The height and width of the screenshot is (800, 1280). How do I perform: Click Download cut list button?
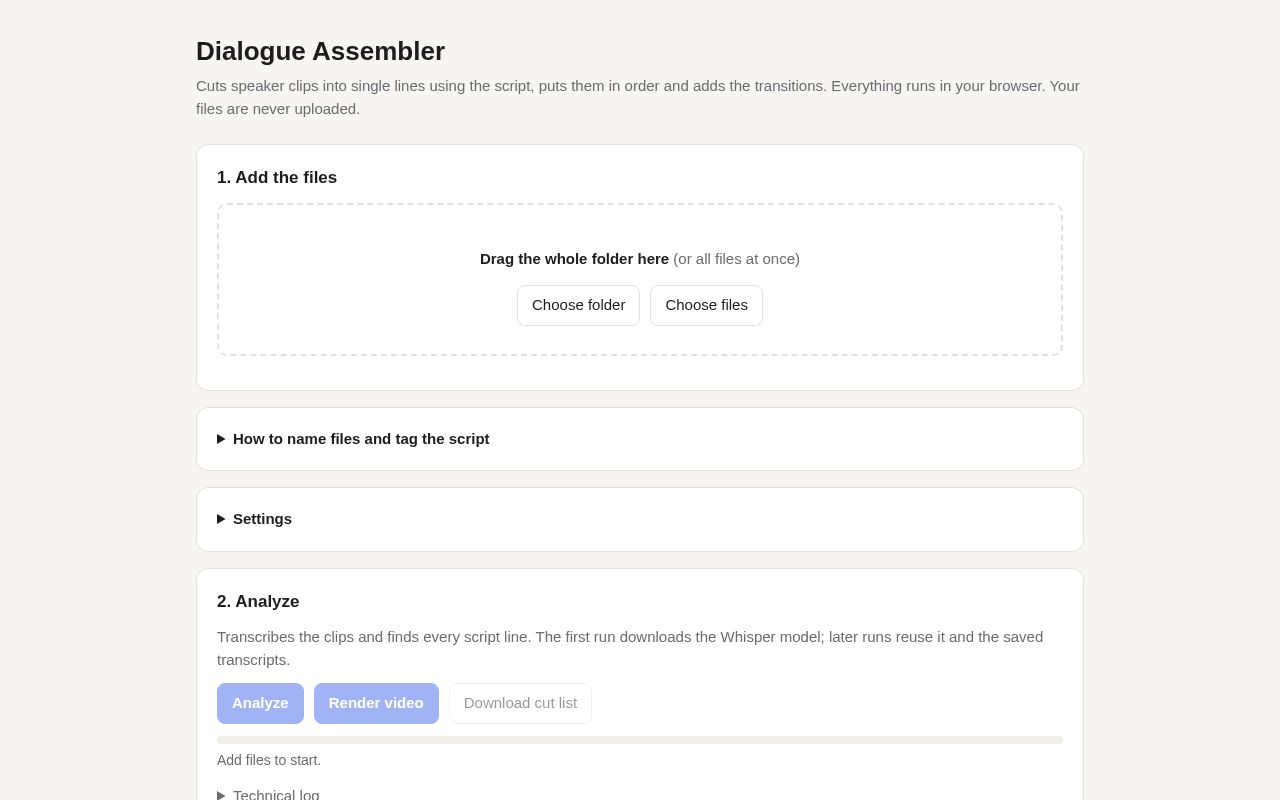point(520,703)
